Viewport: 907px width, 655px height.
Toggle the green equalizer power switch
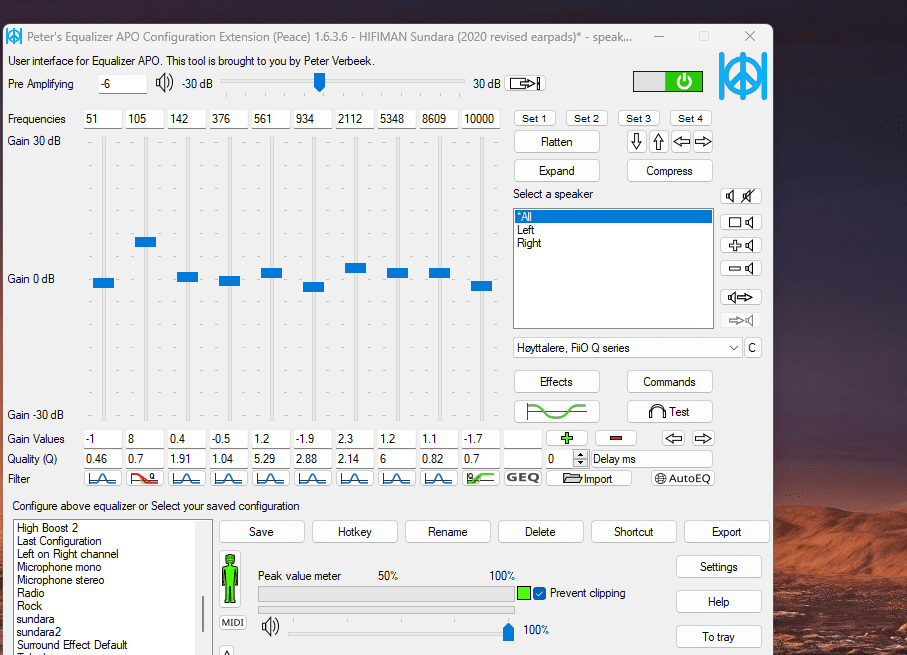click(x=668, y=82)
